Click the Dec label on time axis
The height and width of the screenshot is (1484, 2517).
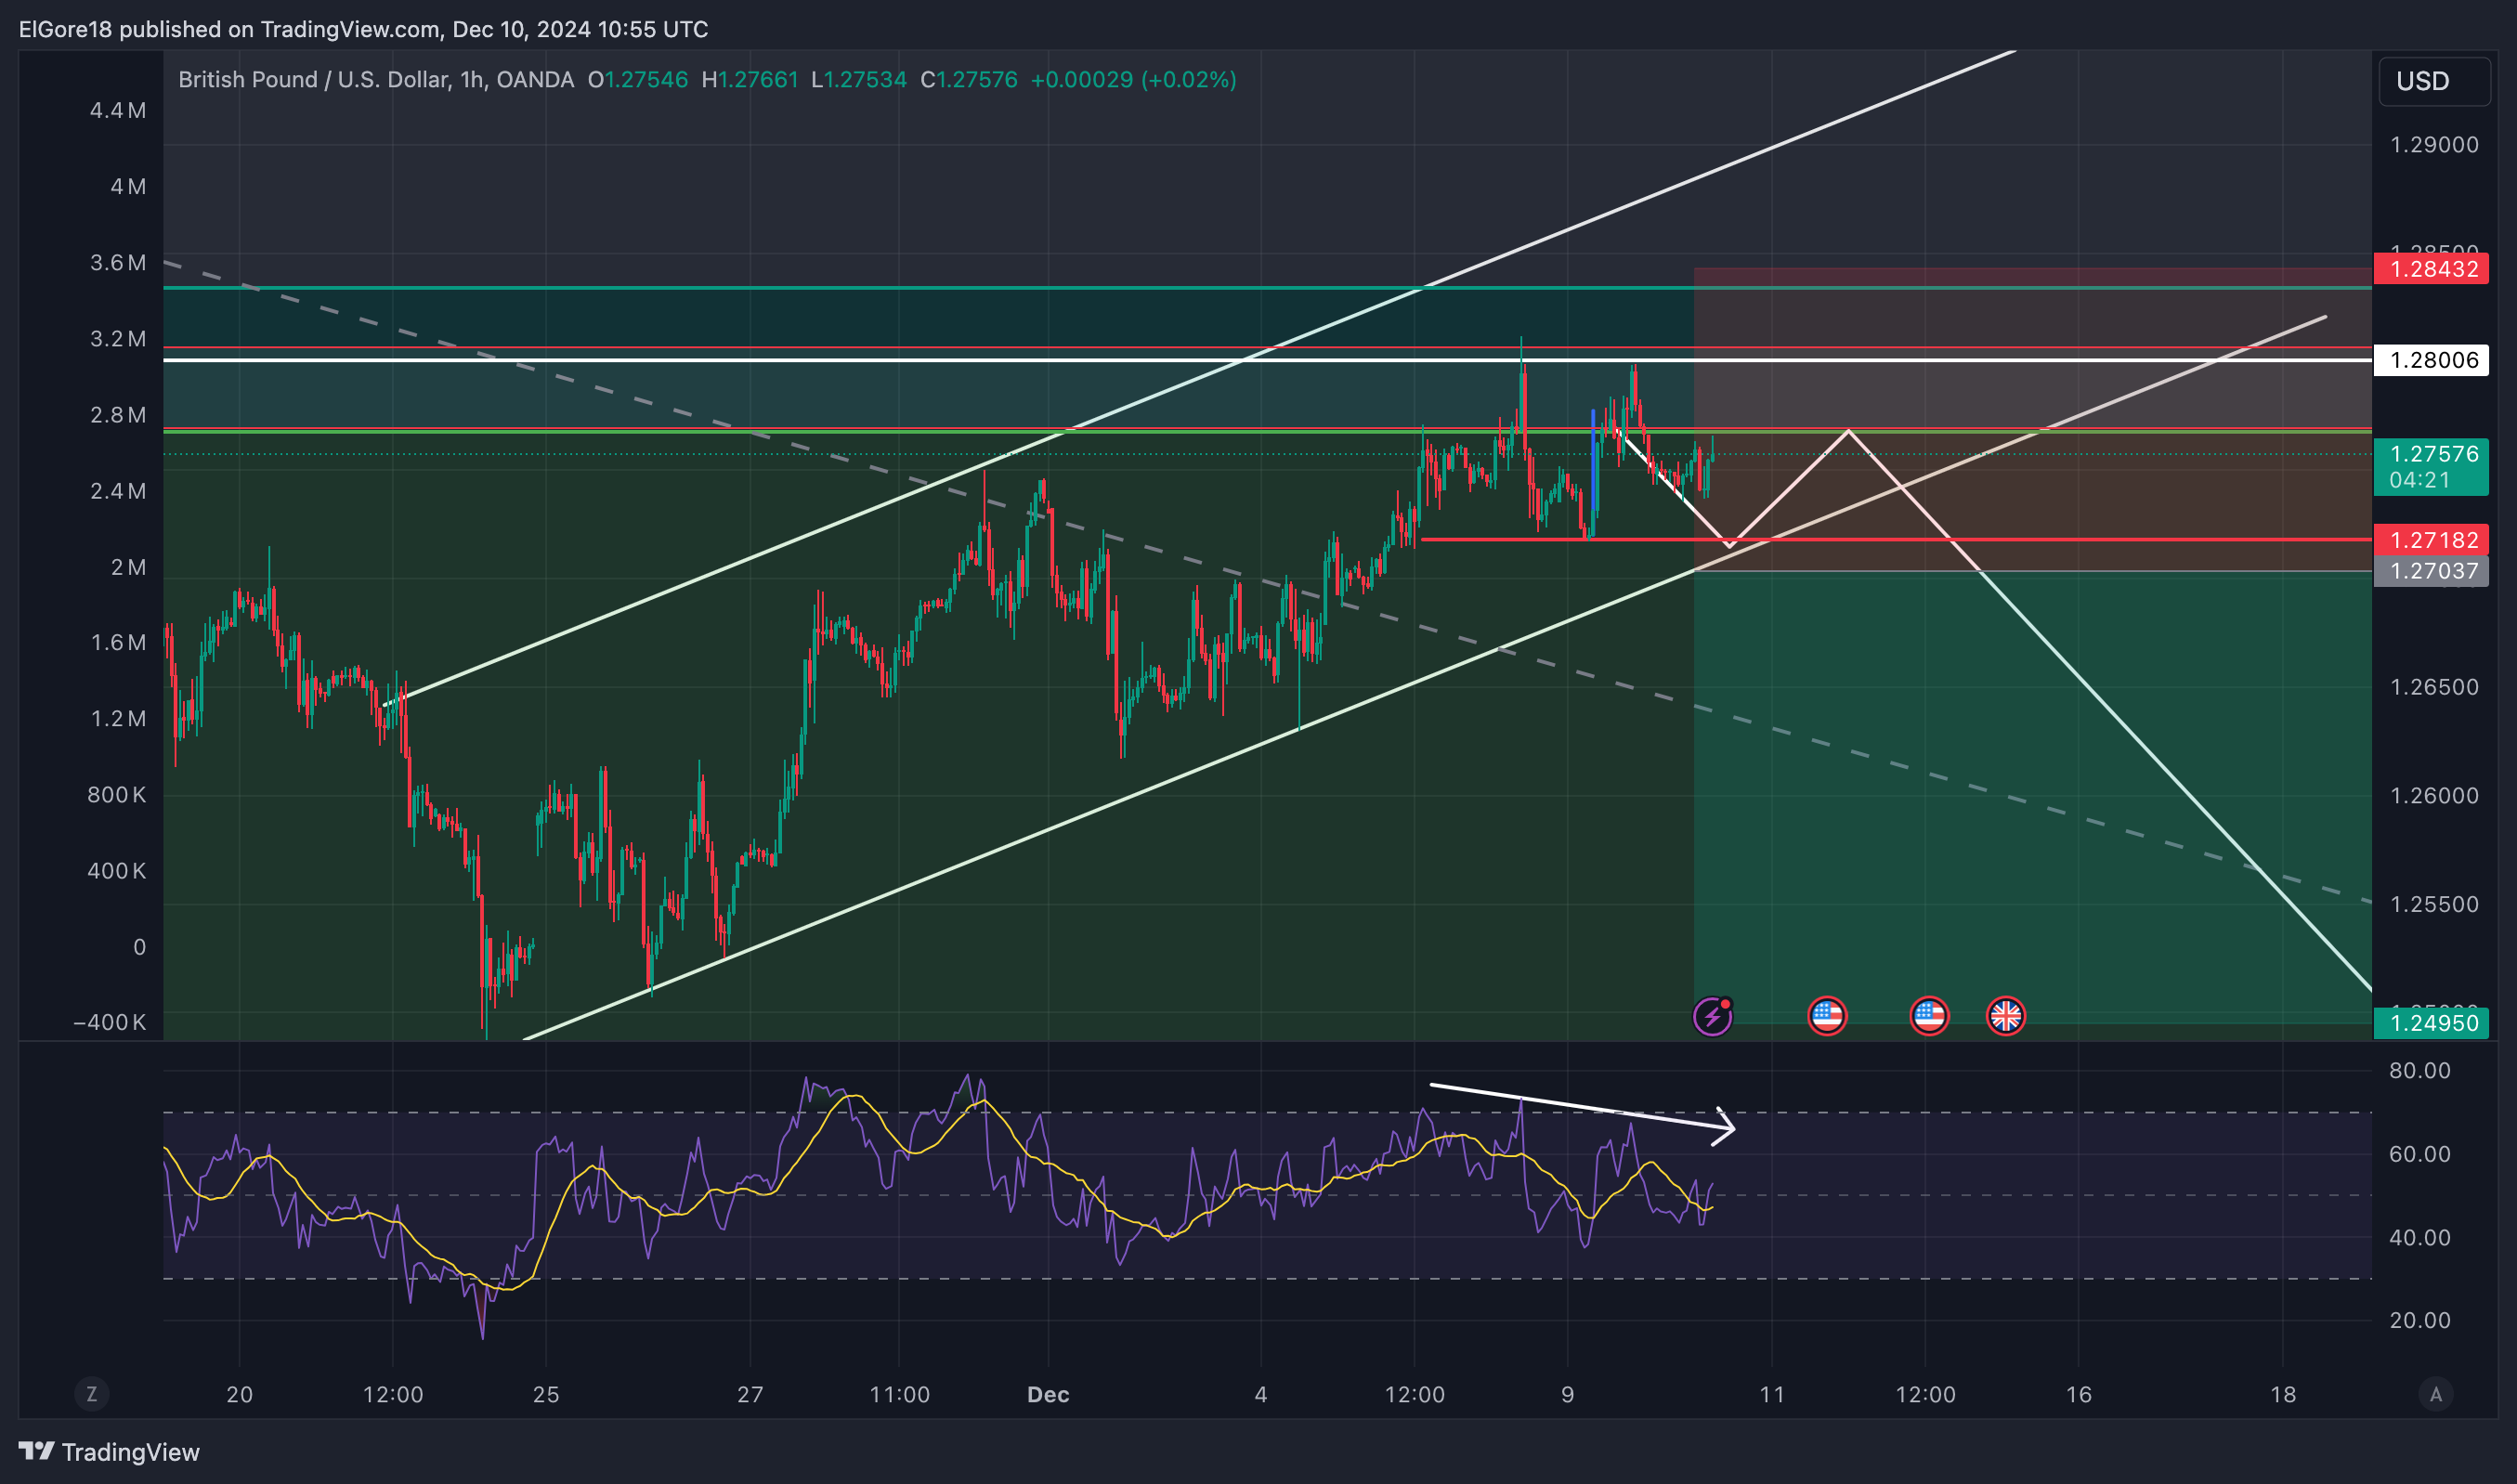click(x=1048, y=1394)
